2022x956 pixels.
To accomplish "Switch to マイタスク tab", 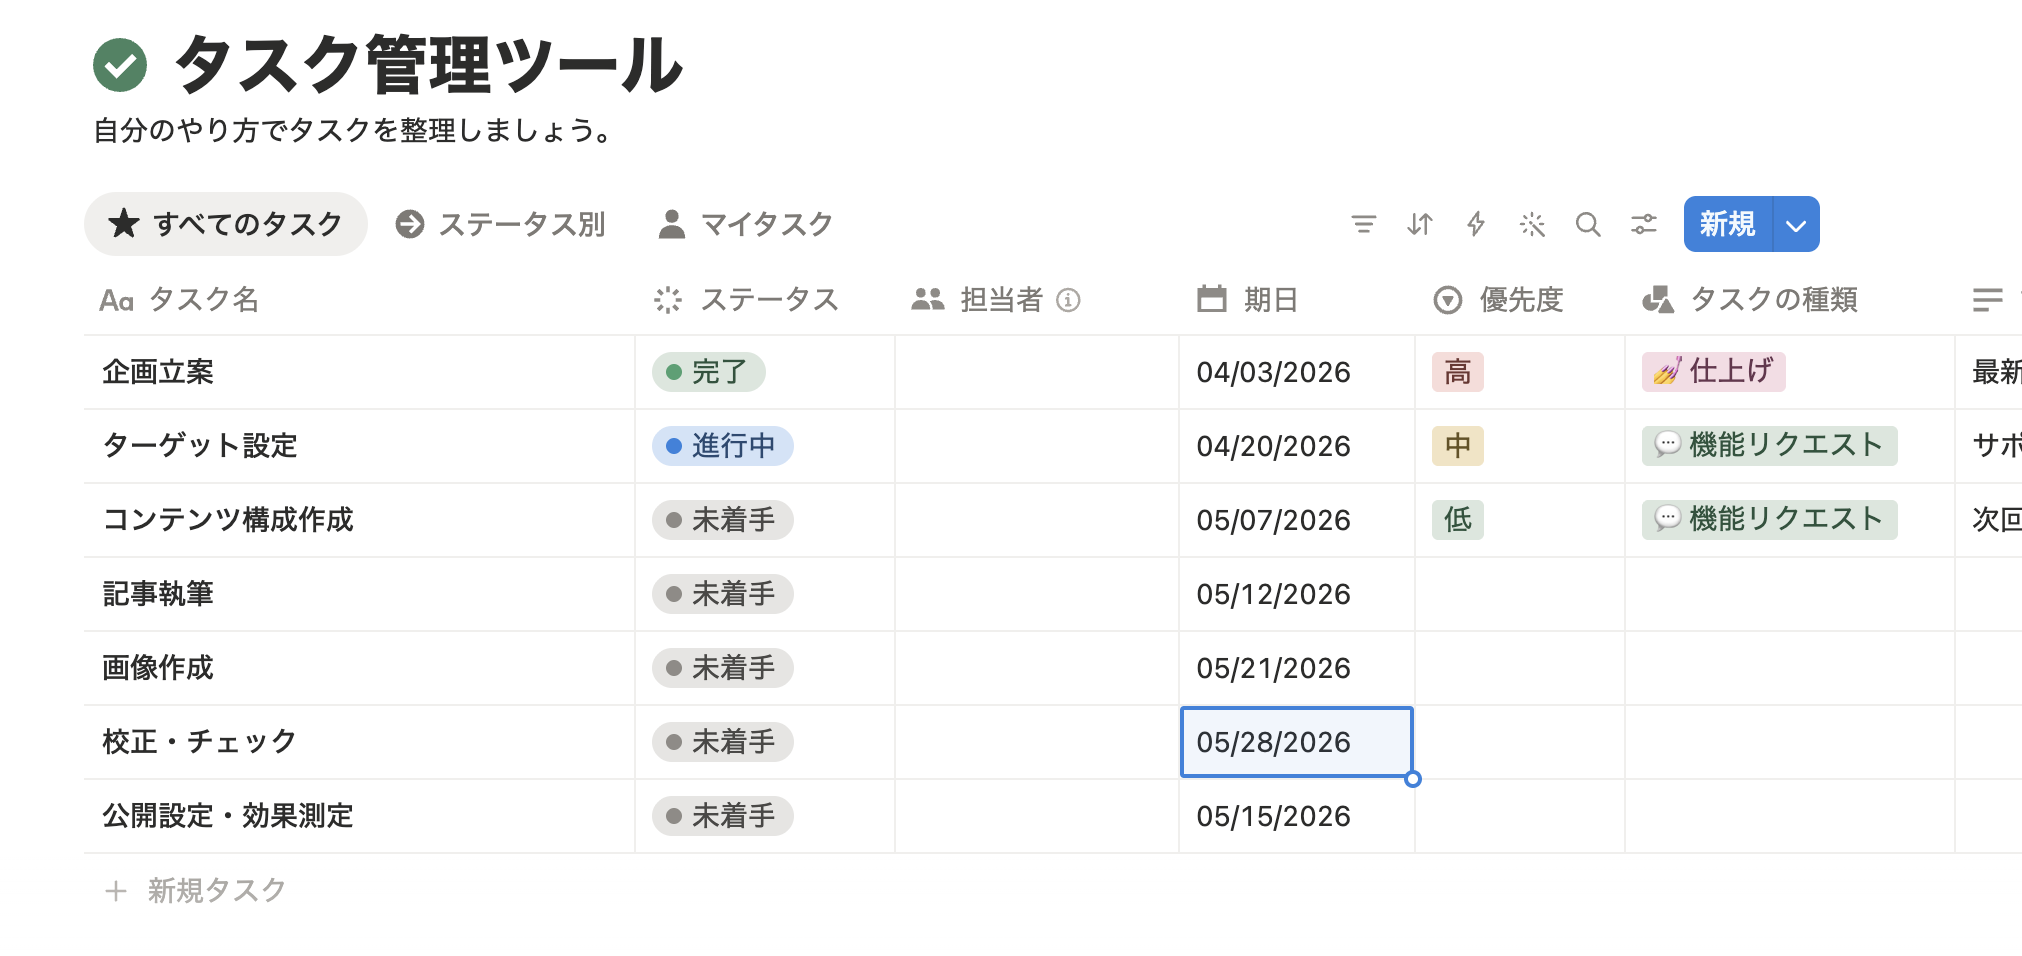I will pyautogui.click(x=746, y=224).
